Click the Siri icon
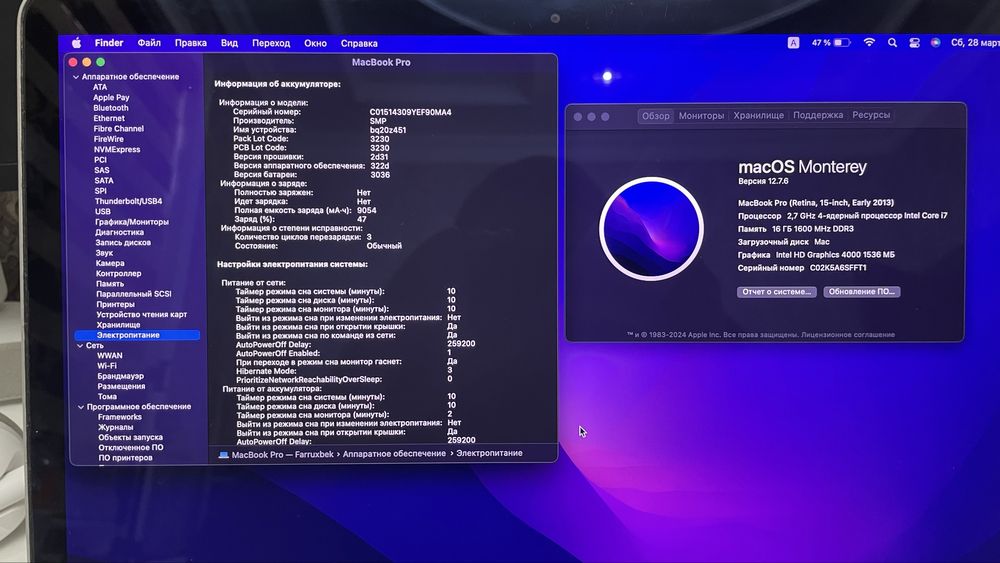 (x=935, y=43)
